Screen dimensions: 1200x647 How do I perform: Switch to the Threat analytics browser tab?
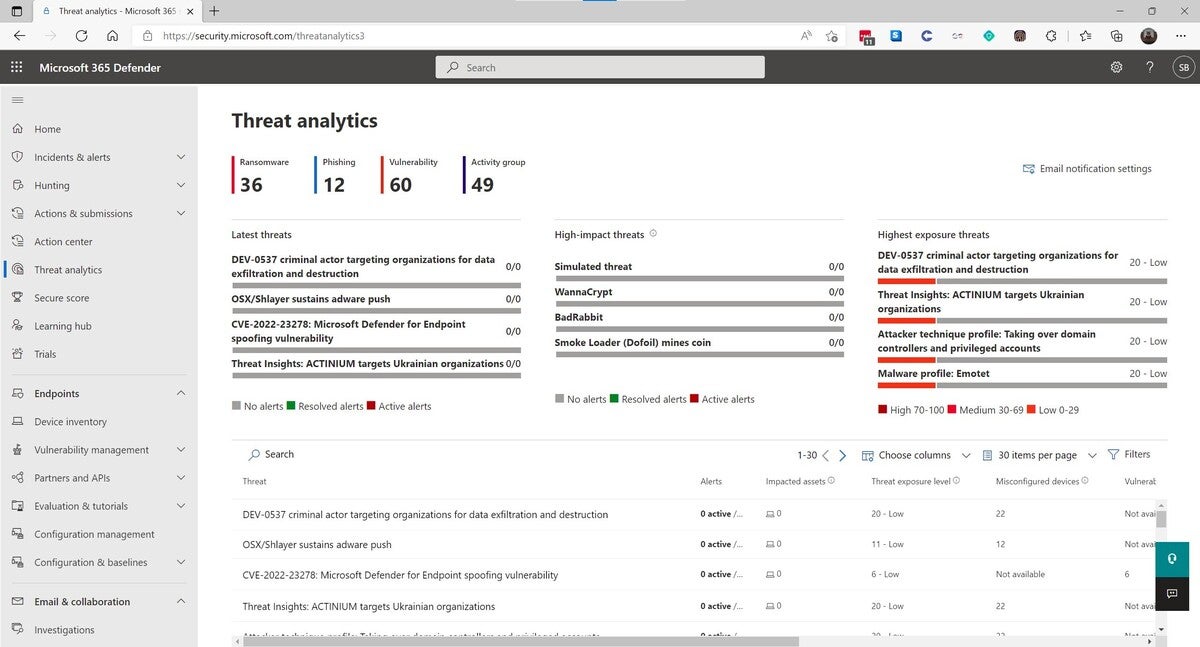(118, 11)
